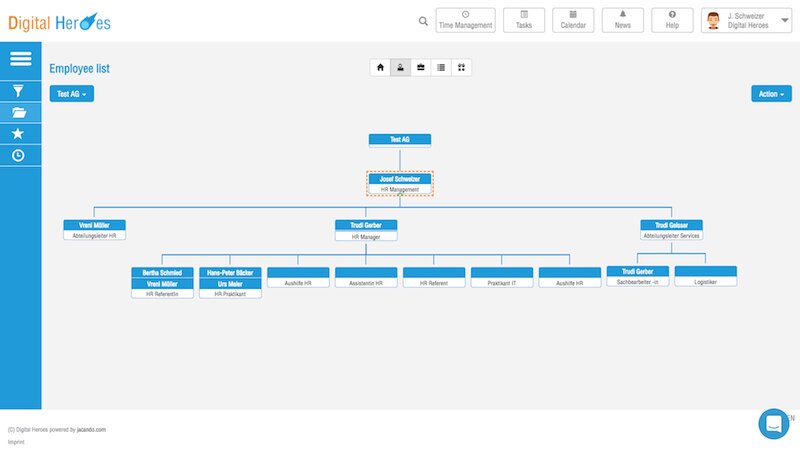
Task: Select the briefcase view icon
Action: tap(421, 68)
